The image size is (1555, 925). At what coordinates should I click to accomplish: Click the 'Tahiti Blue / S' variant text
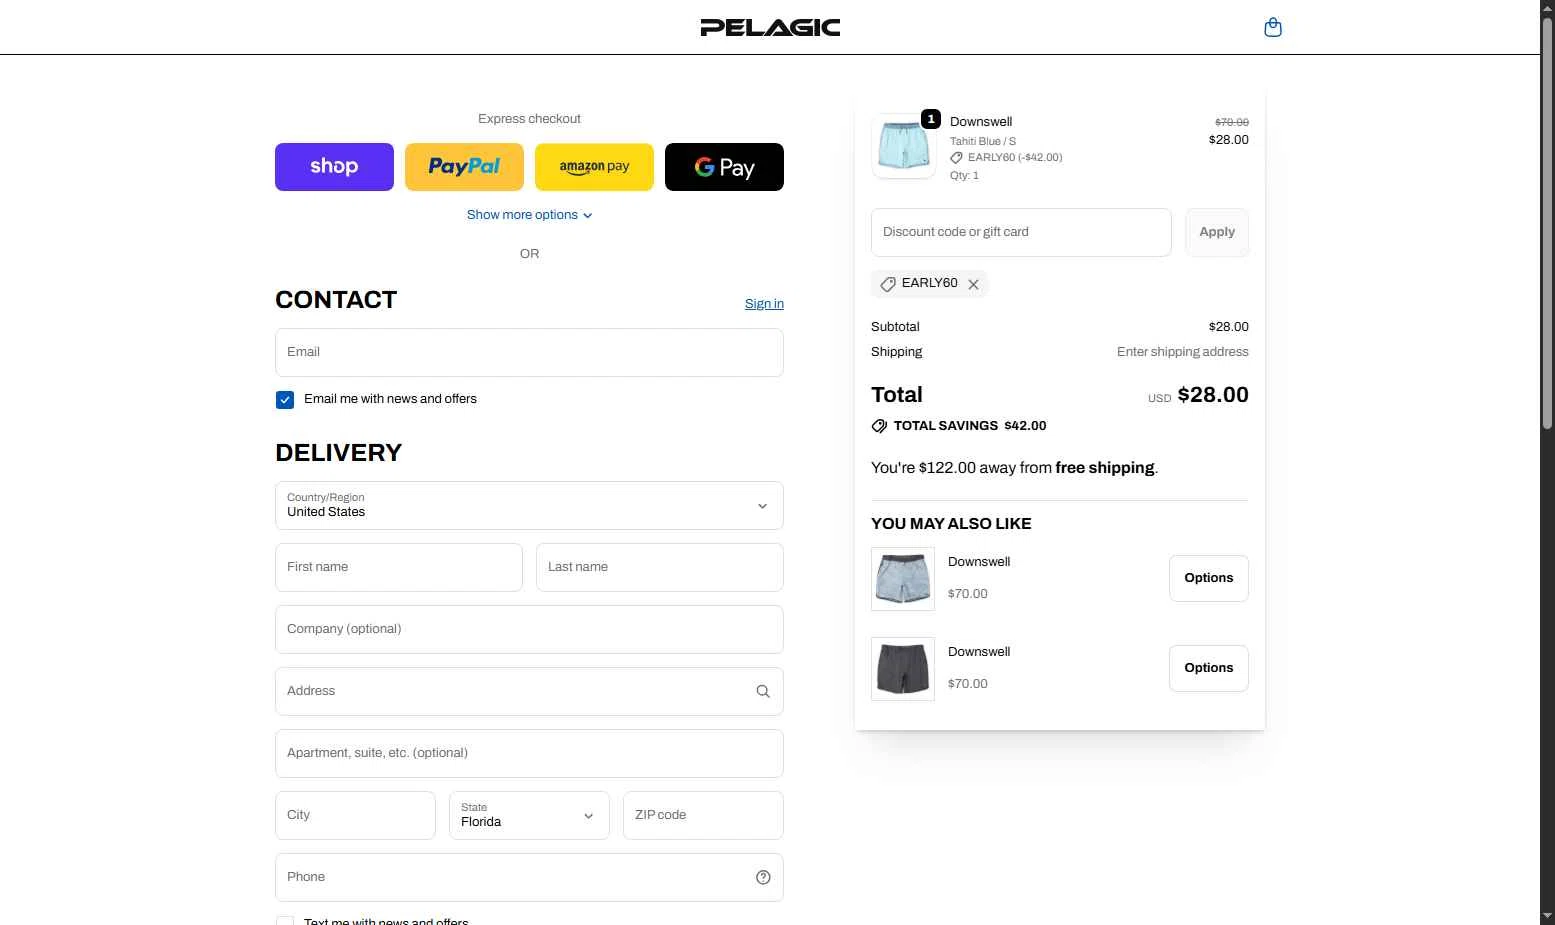coord(983,141)
